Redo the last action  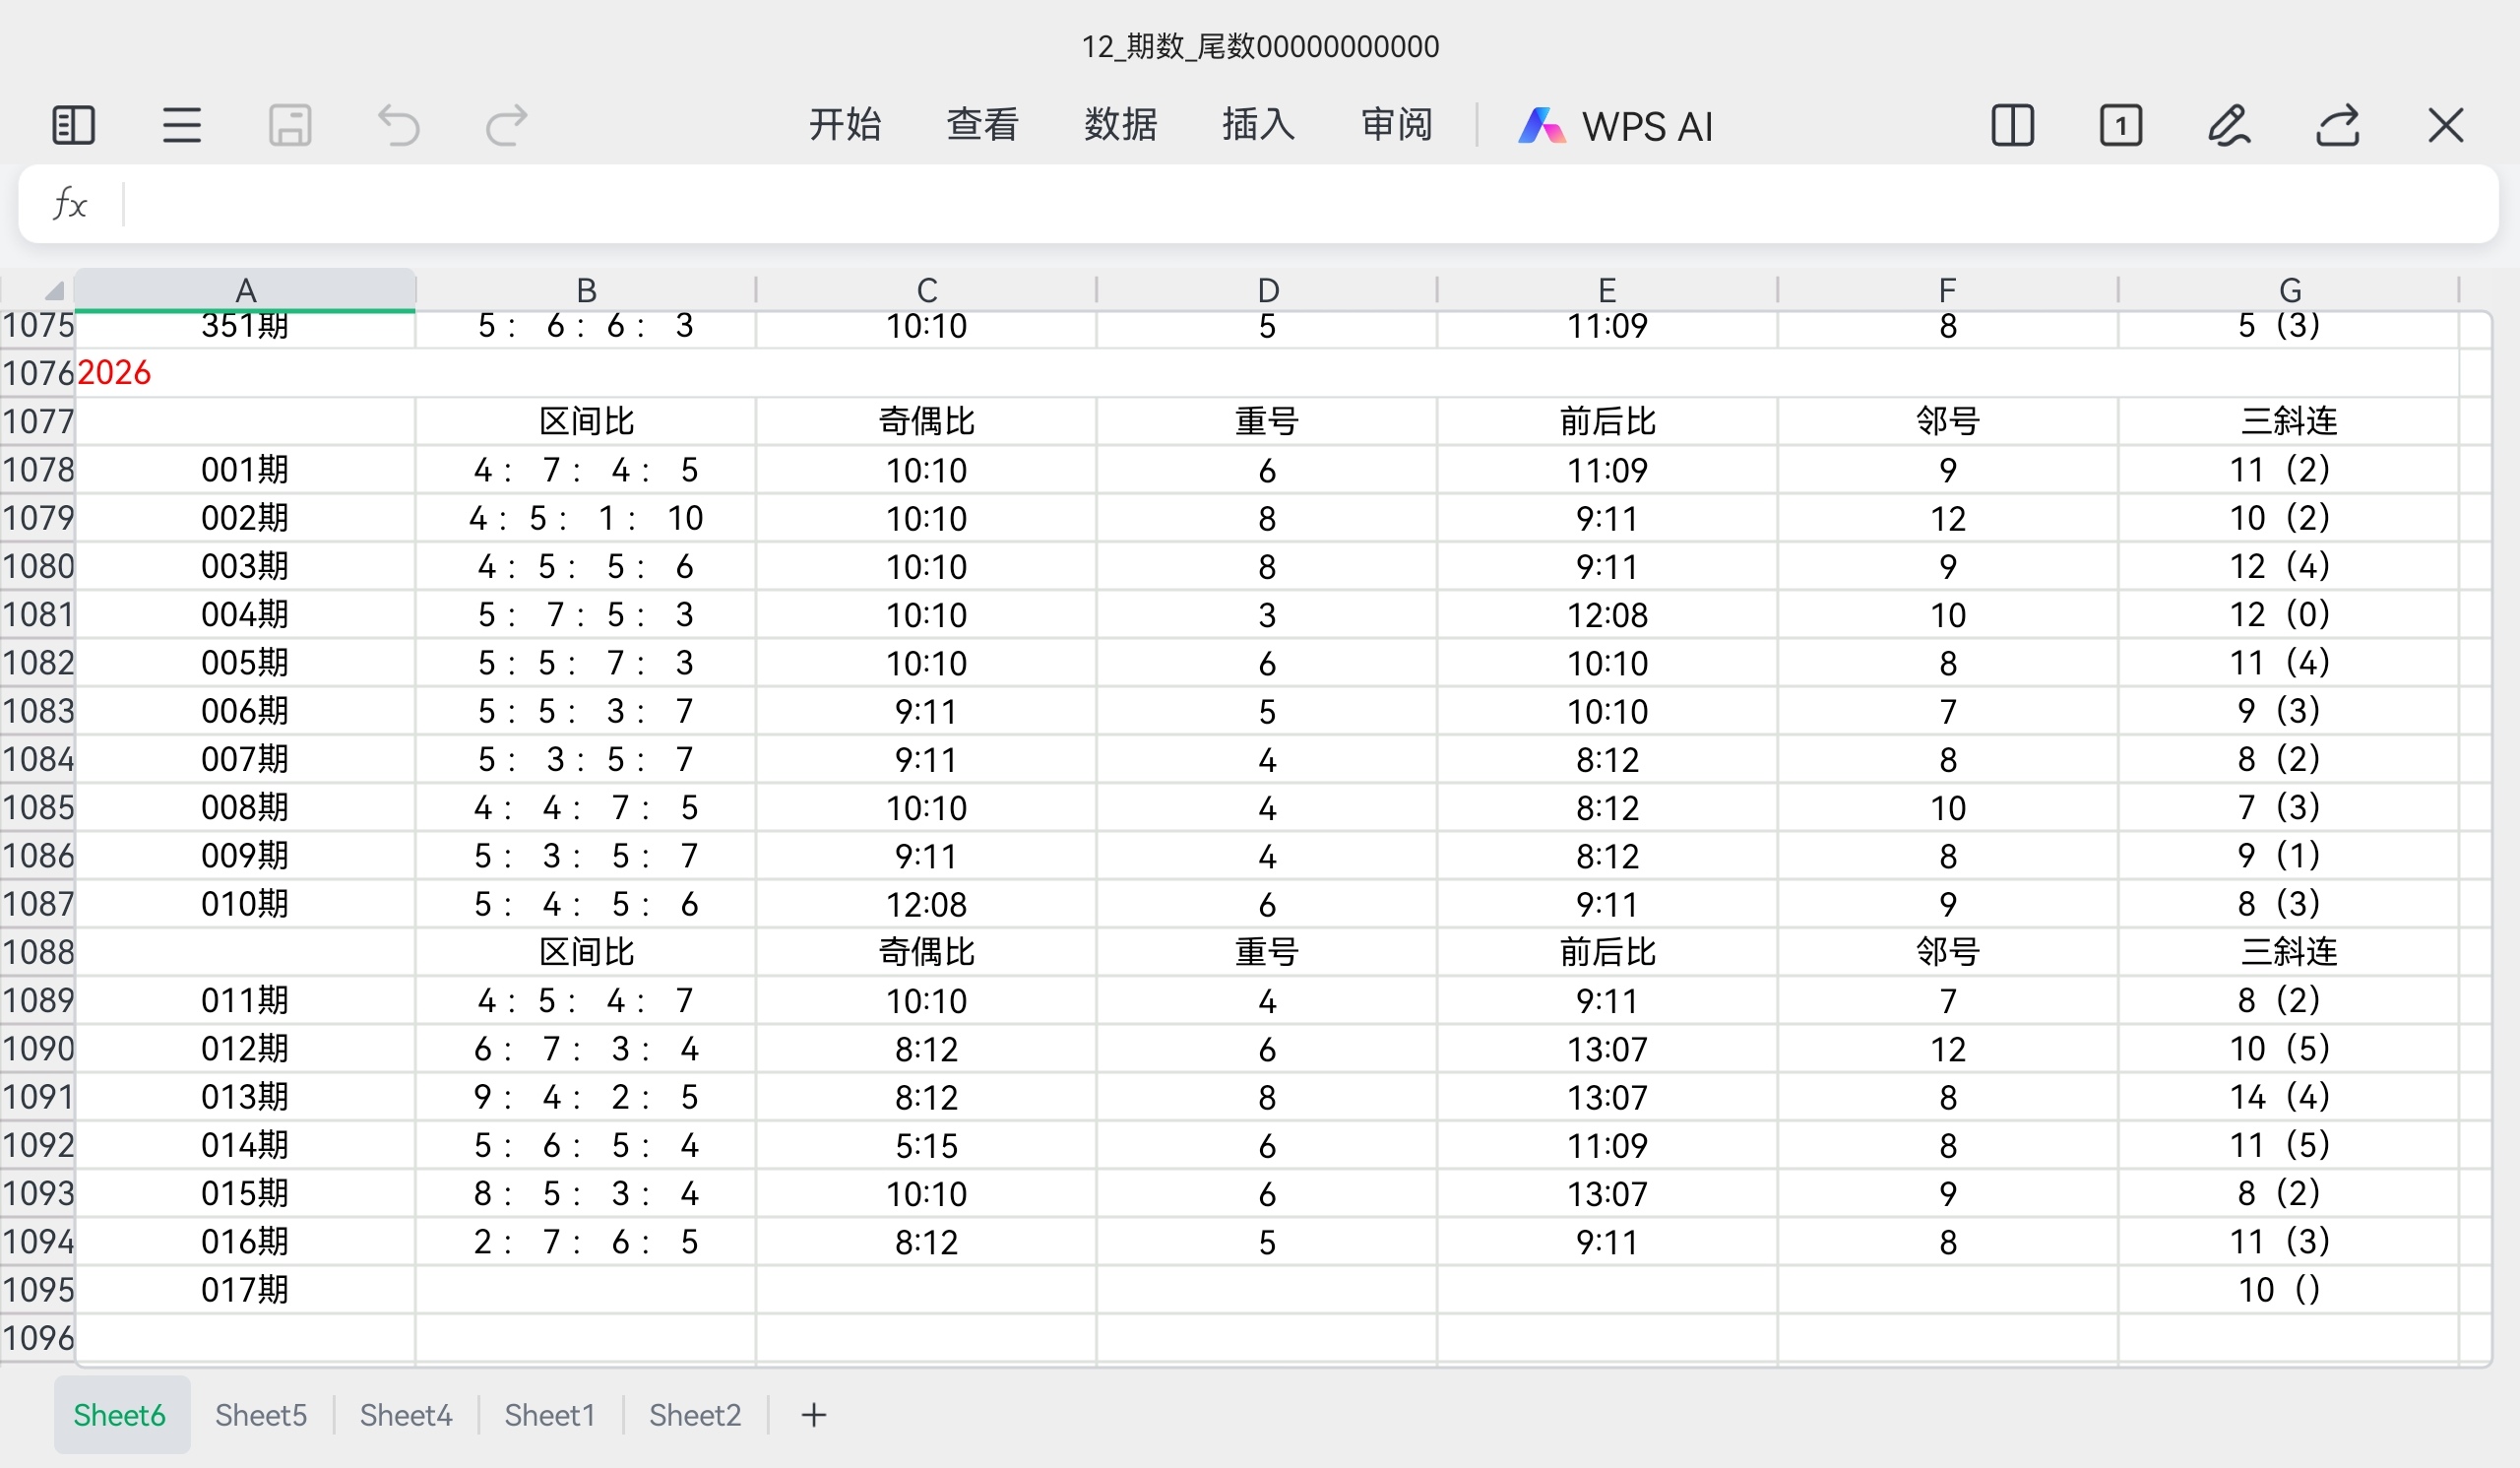[x=506, y=126]
